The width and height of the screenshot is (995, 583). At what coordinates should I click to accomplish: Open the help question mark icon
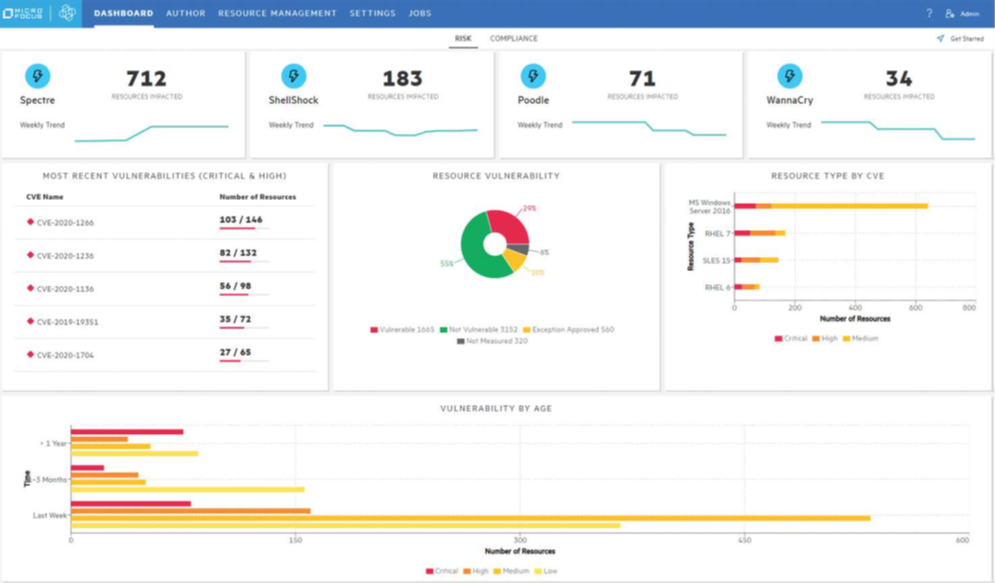tap(928, 13)
